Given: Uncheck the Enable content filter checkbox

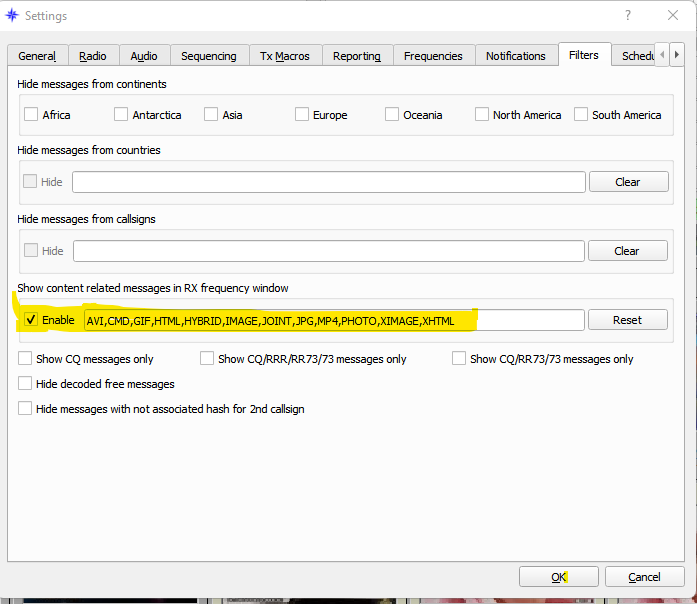Looking at the screenshot, I should pos(31,320).
